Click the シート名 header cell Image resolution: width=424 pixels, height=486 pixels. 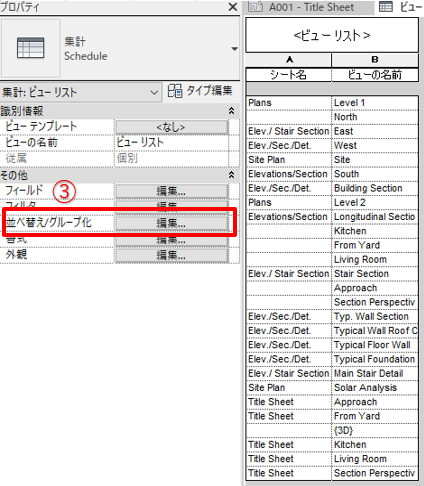click(289, 75)
